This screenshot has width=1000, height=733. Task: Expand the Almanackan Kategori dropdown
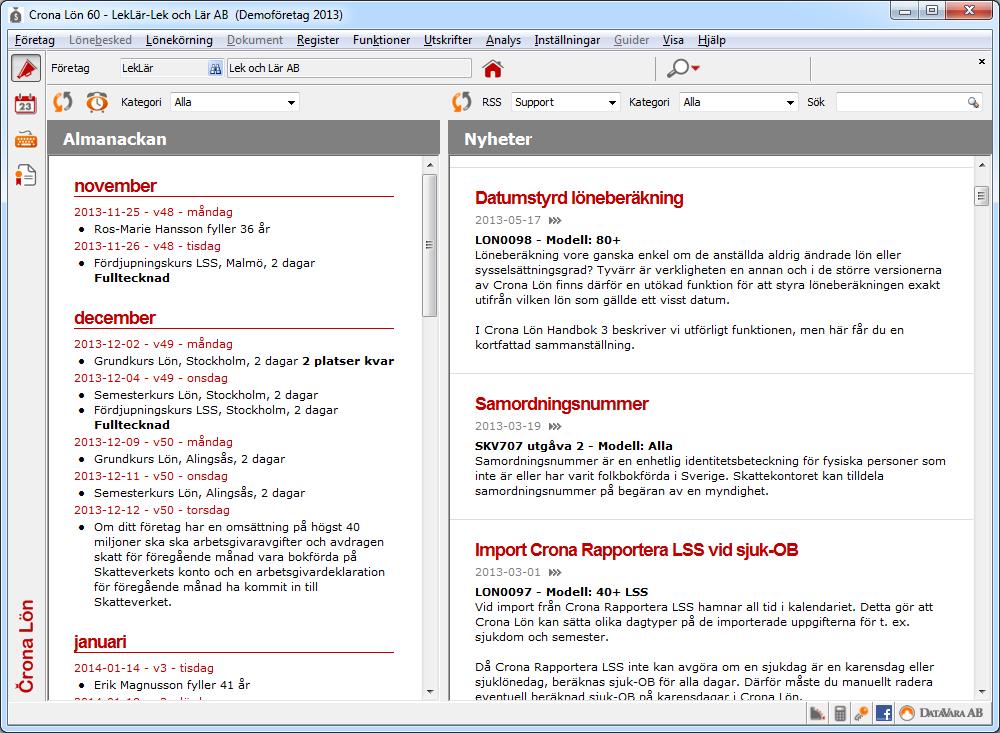click(x=291, y=102)
